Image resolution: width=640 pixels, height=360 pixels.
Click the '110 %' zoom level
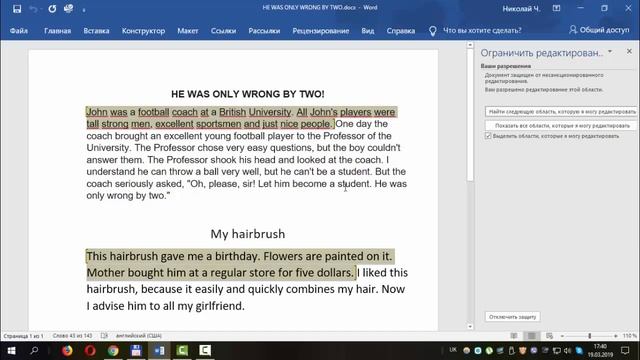[630, 336]
